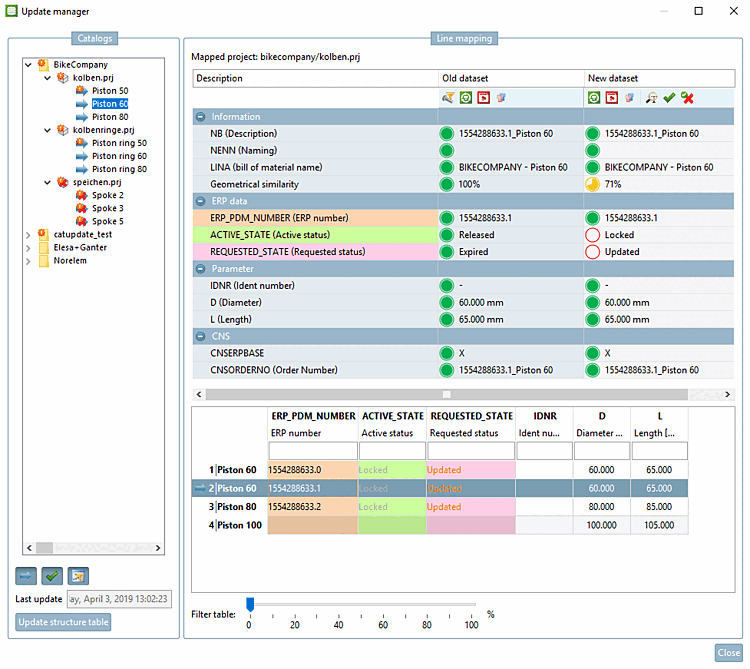Image resolution: width=750 pixels, height=669 pixels.
Task: Click the red square icon under Old dataset
Action: pos(482,98)
